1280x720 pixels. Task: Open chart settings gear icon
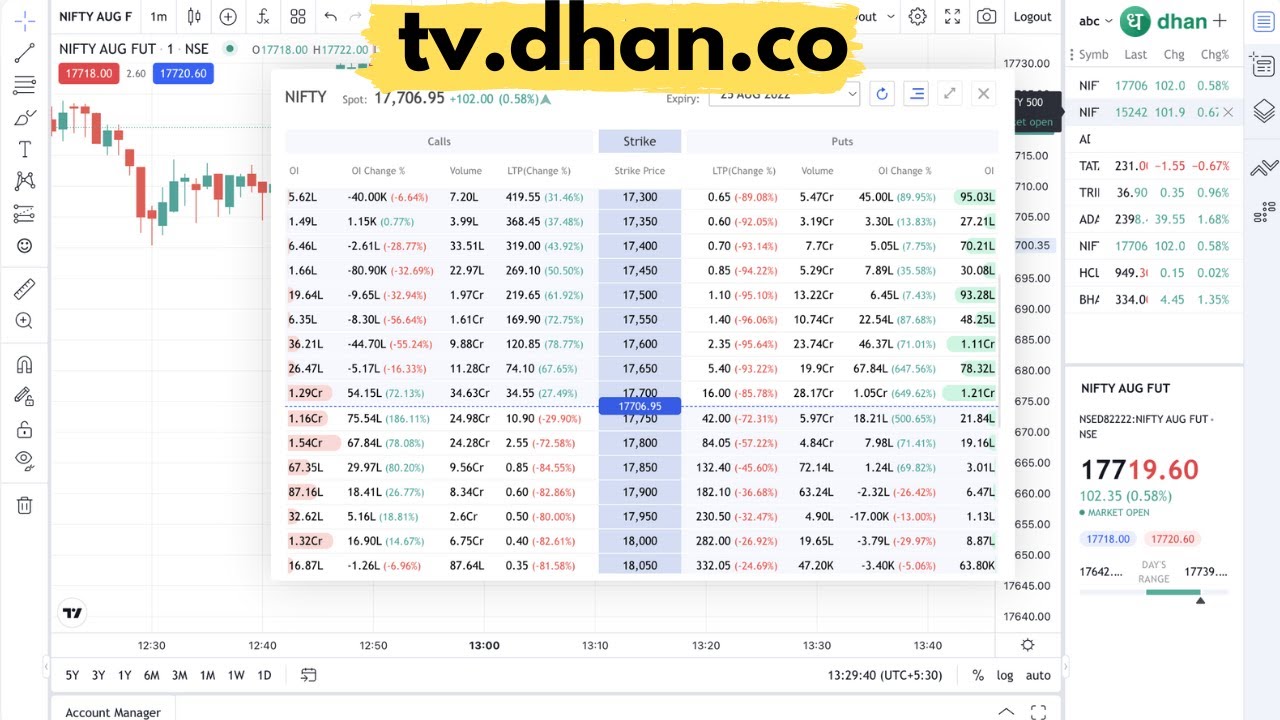coord(917,17)
